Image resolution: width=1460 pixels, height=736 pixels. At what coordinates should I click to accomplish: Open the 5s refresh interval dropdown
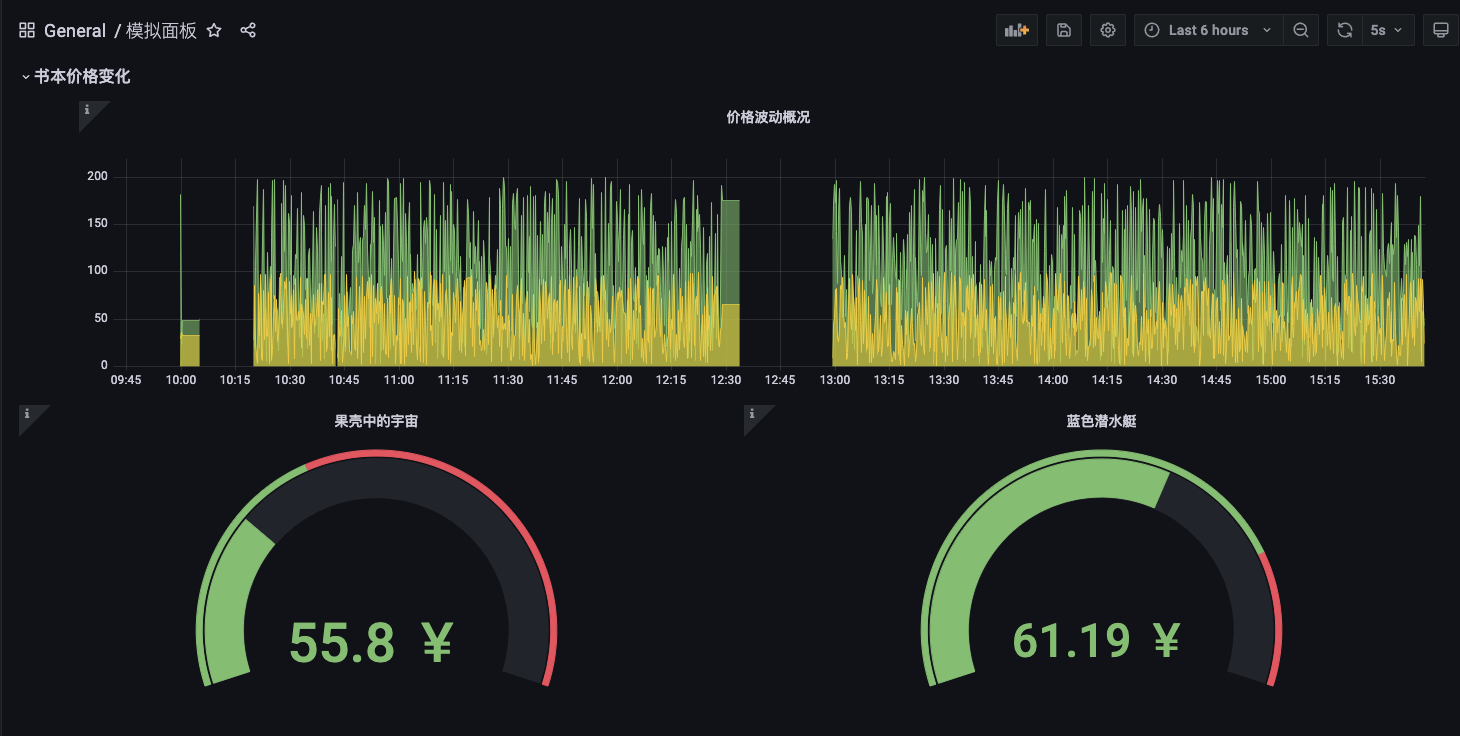(1386, 30)
